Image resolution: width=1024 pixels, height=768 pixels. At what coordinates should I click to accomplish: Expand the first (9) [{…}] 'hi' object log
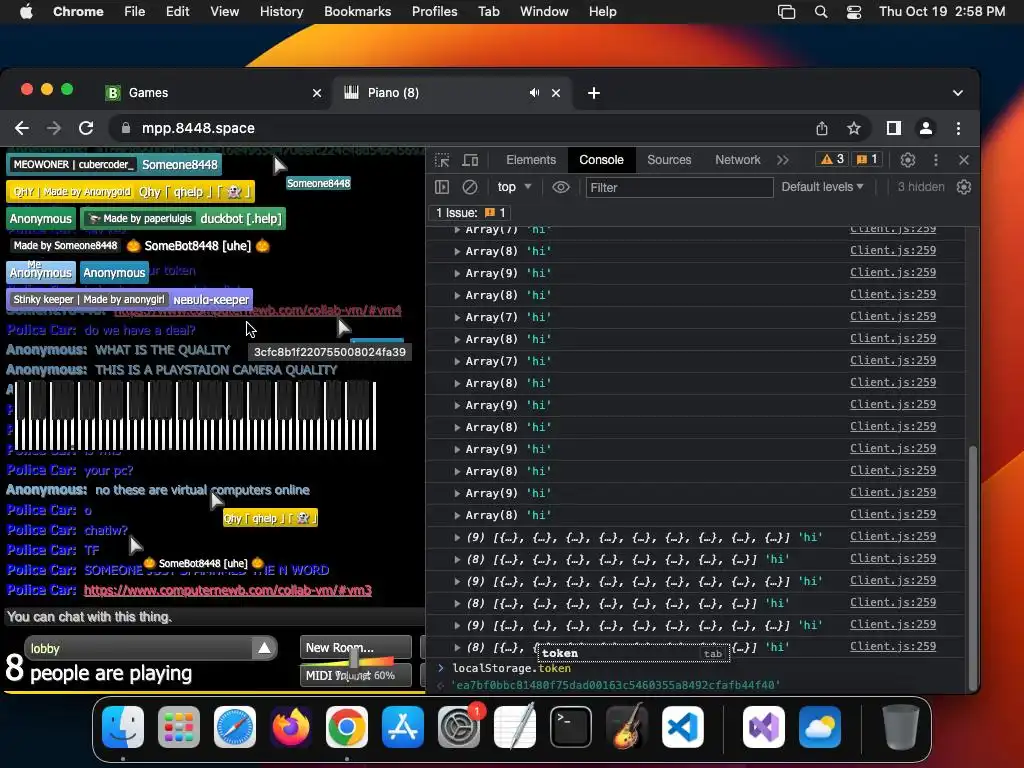pos(457,537)
